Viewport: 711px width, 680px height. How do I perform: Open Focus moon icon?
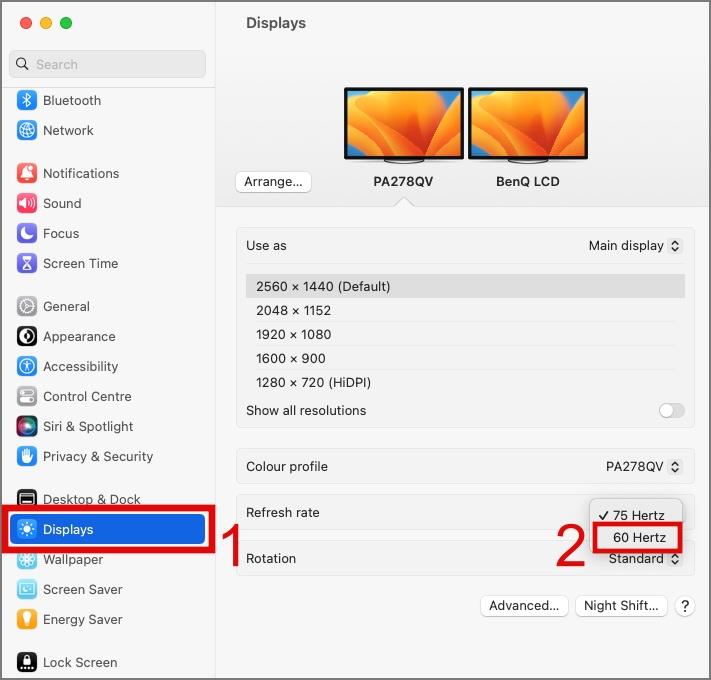coord(27,233)
